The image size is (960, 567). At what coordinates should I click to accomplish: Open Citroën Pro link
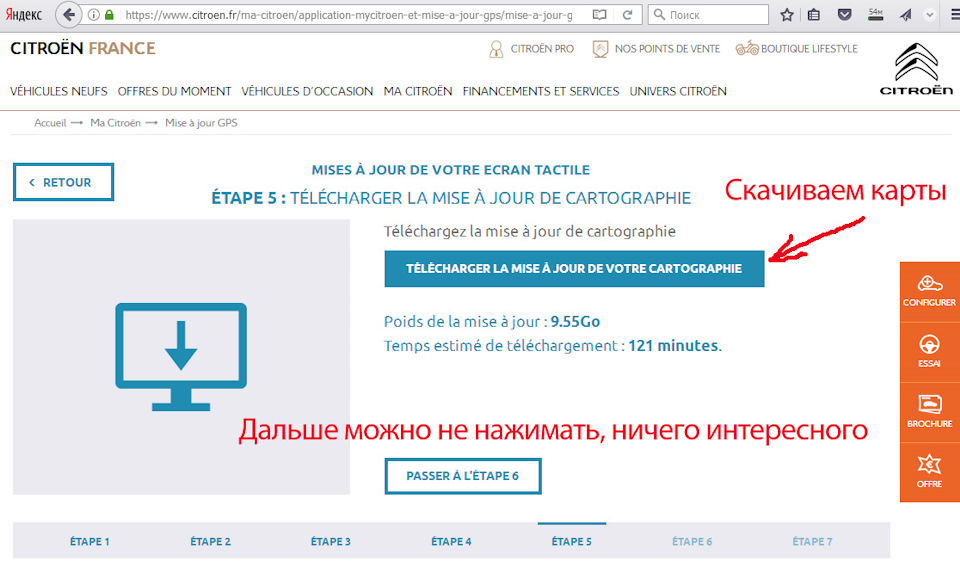tap(531, 49)
